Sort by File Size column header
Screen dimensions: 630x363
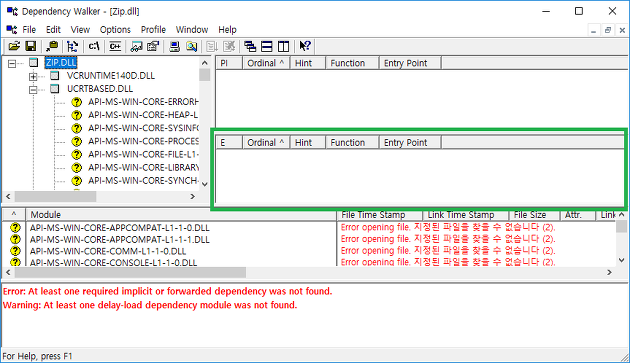534,215
